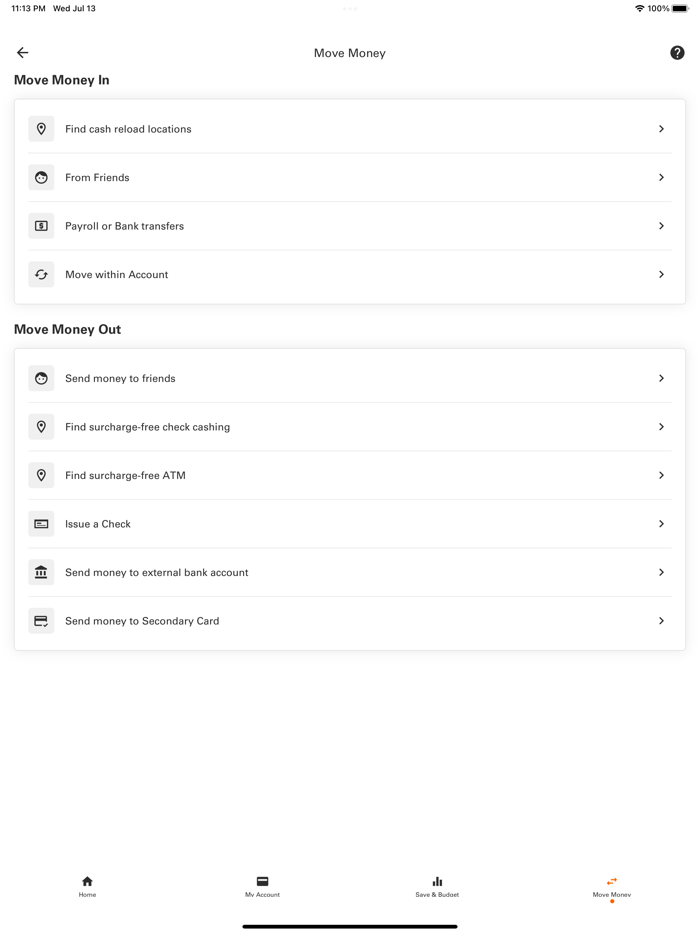
Task: Tap the back arrow
Action: (22, 52)
